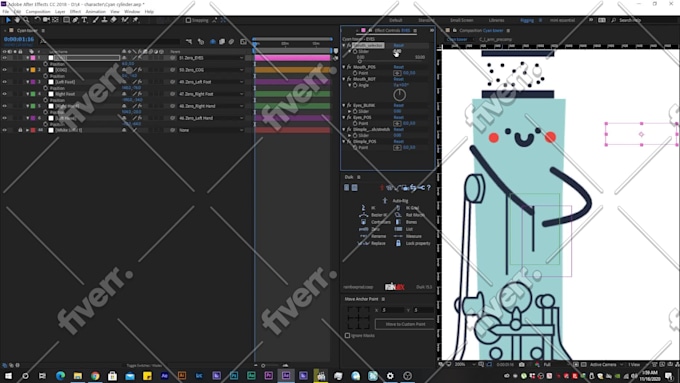Click Duik Zero tool

(363, 229)
